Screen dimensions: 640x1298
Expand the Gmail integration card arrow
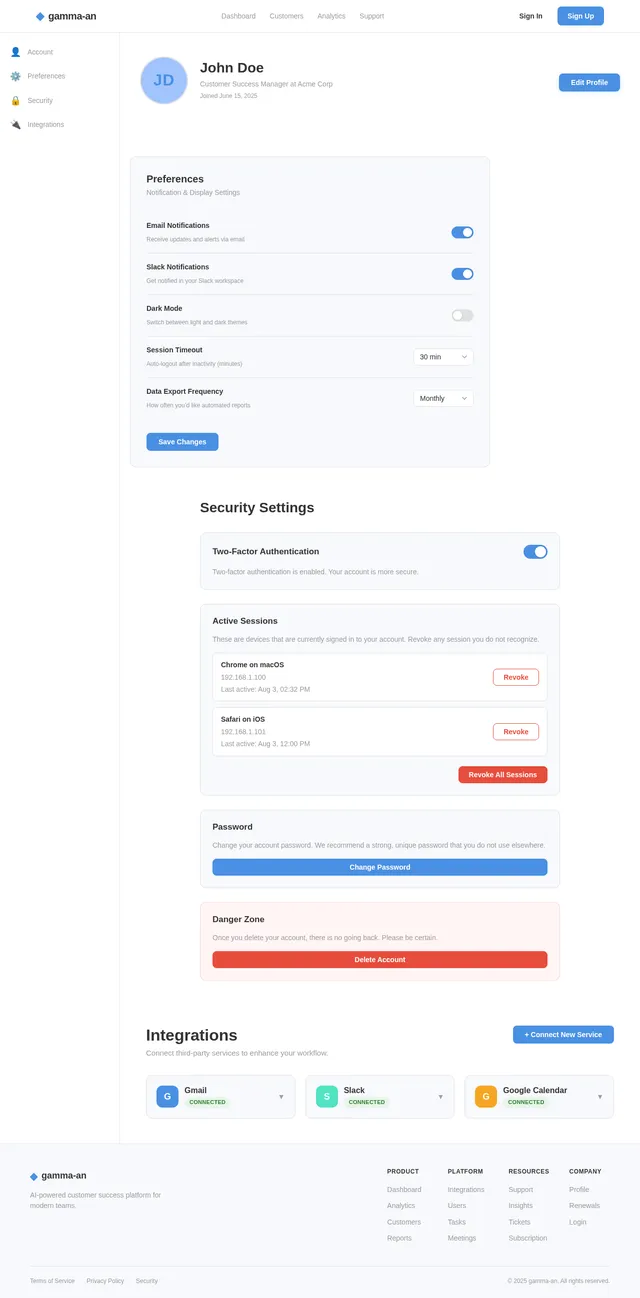pyautogui.click(x=281, y=1097)
